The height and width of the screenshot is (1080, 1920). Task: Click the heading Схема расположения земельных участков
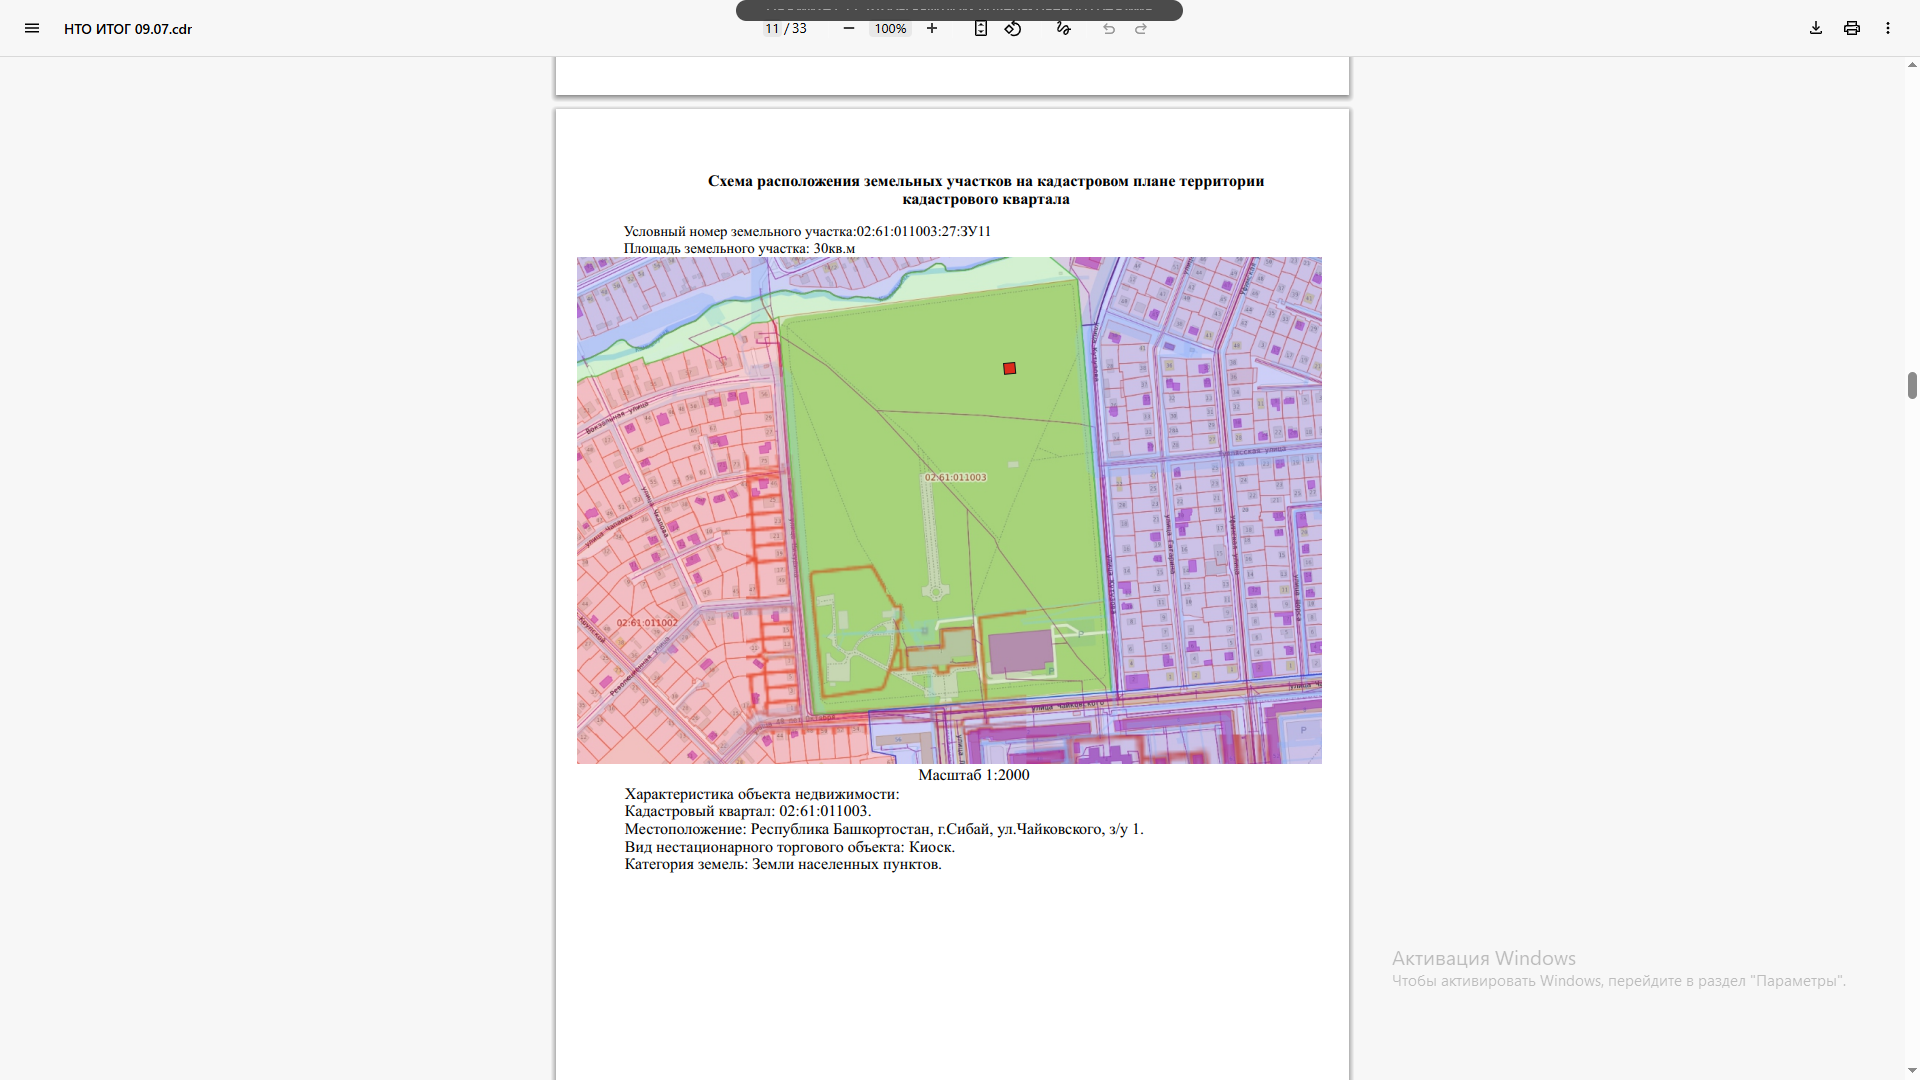coord(986,190)
